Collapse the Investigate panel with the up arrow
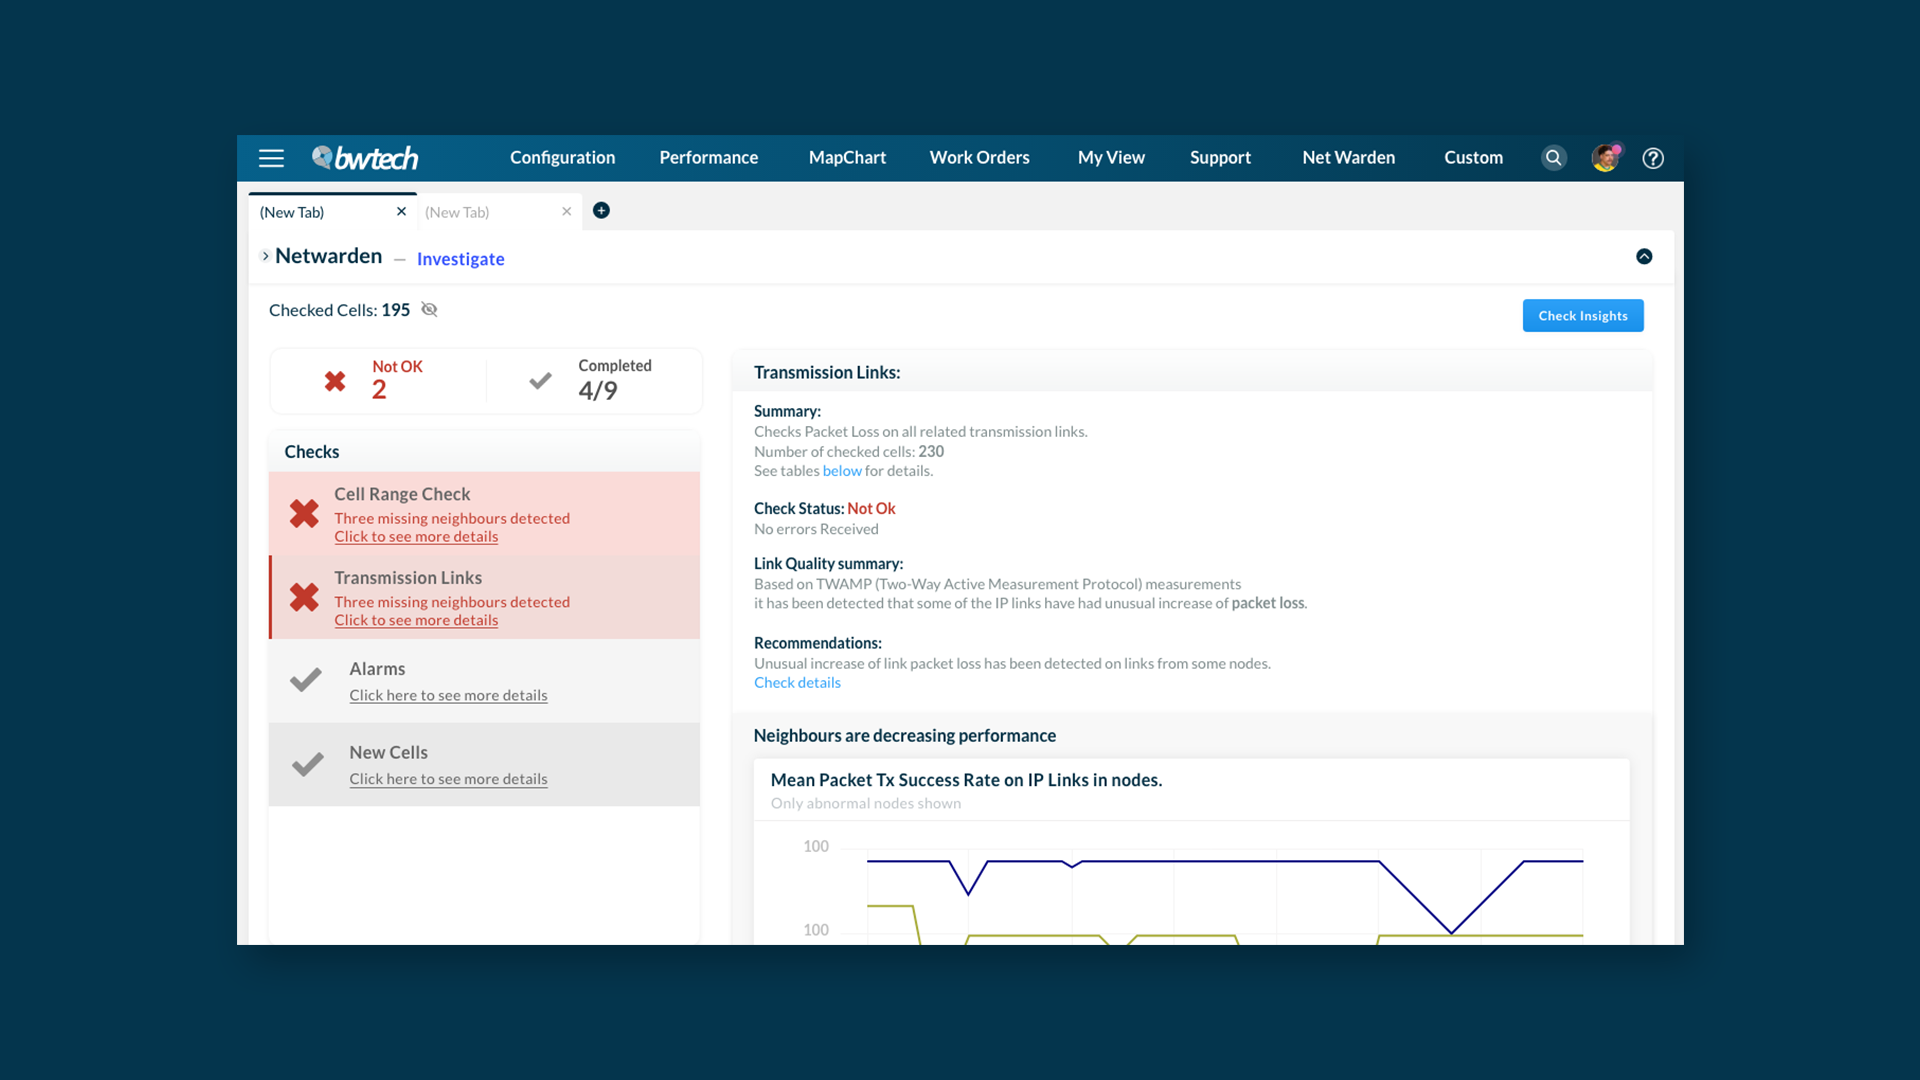1920x1080 pixels. point(1644,257)
